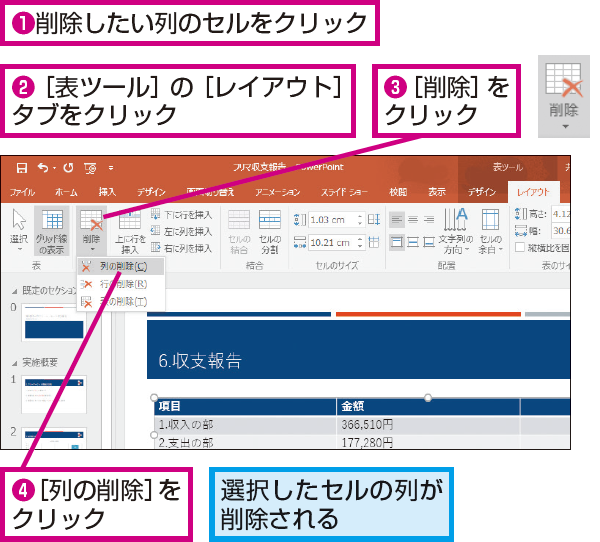Switch to the Insert (挿入) ribbon tab
The width and height of the screenshot is (600, 542).
(107, 192)
